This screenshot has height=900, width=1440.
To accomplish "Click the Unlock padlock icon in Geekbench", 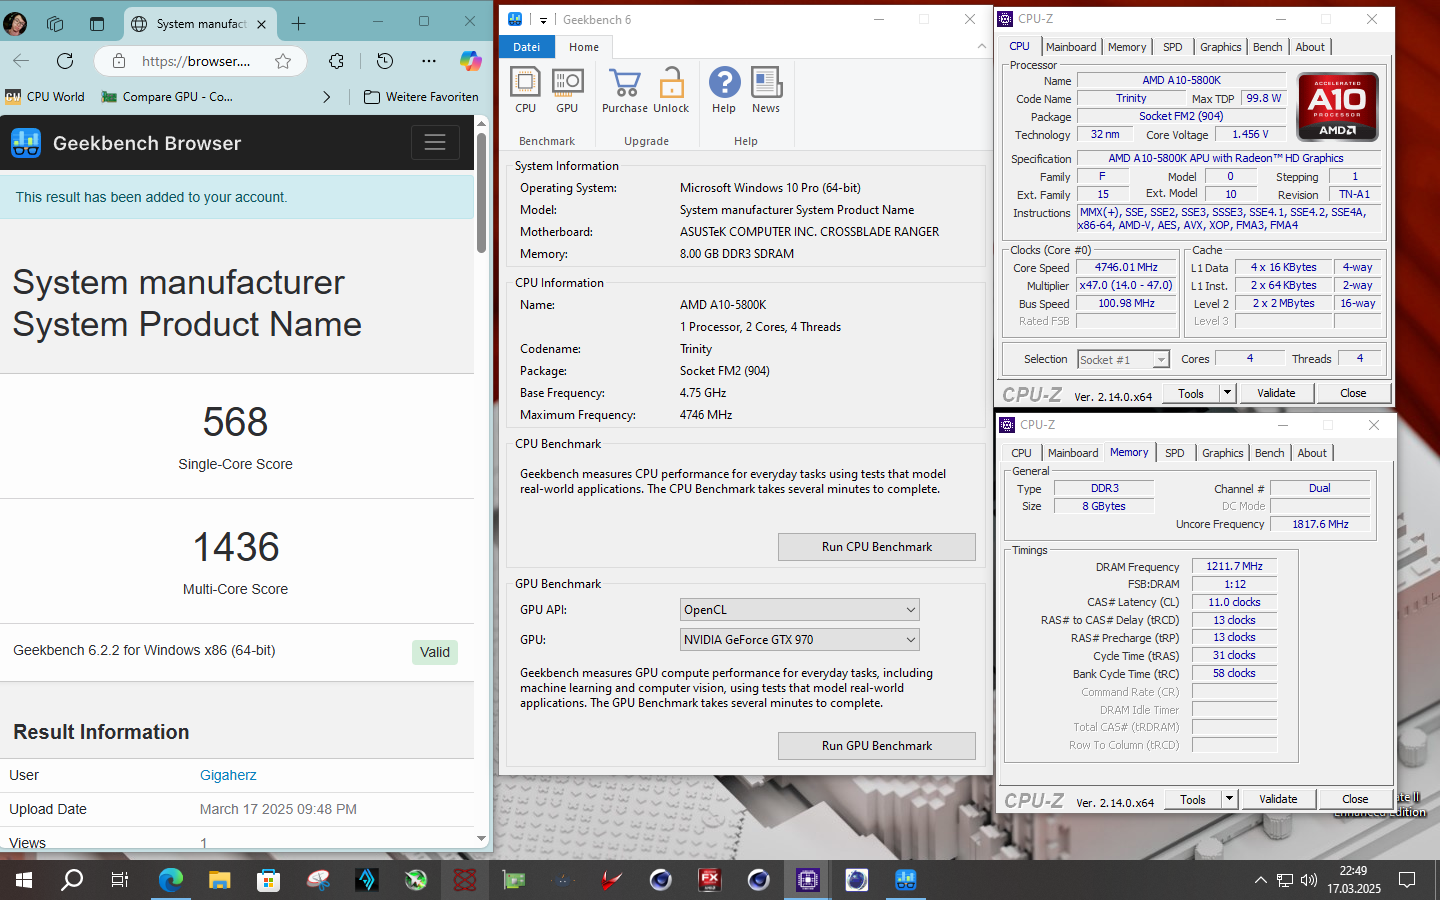I will 671,90.
